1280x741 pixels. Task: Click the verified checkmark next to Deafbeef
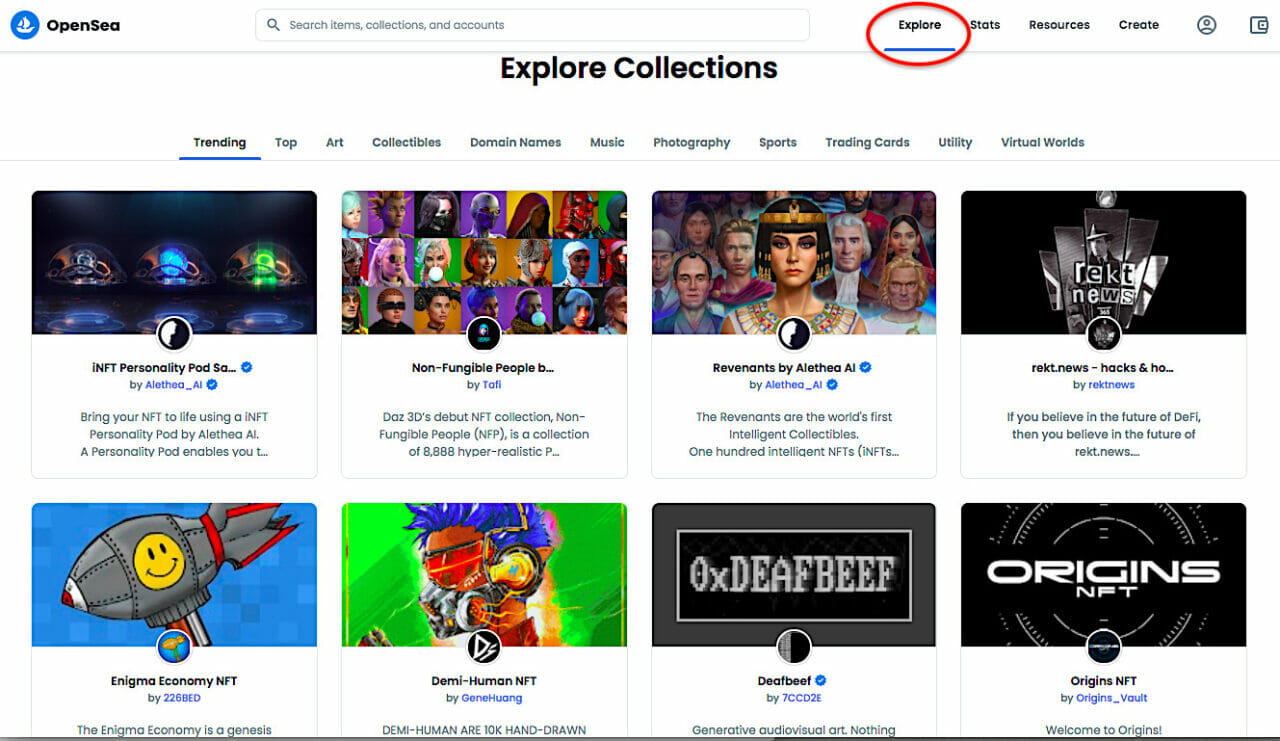click(820, 680)
